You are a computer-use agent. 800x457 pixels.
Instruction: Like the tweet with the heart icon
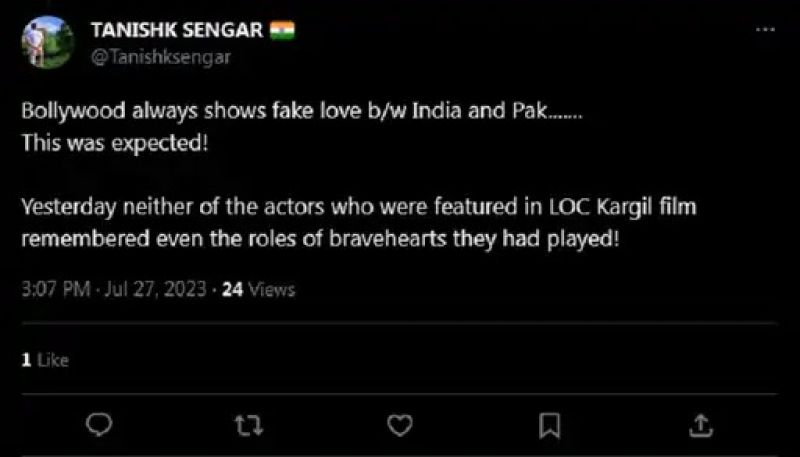[399, 426]
